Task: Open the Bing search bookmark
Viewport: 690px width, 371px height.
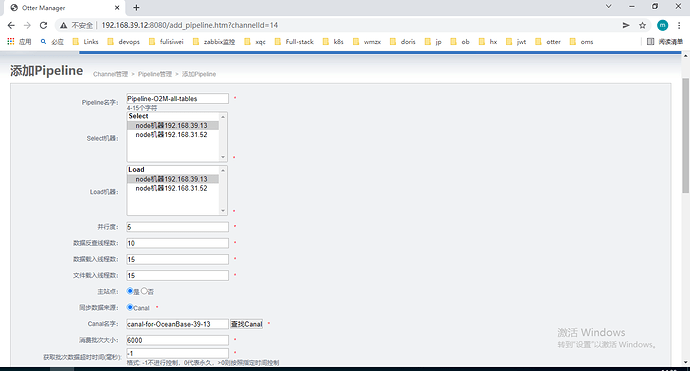Action: [52, 42]
